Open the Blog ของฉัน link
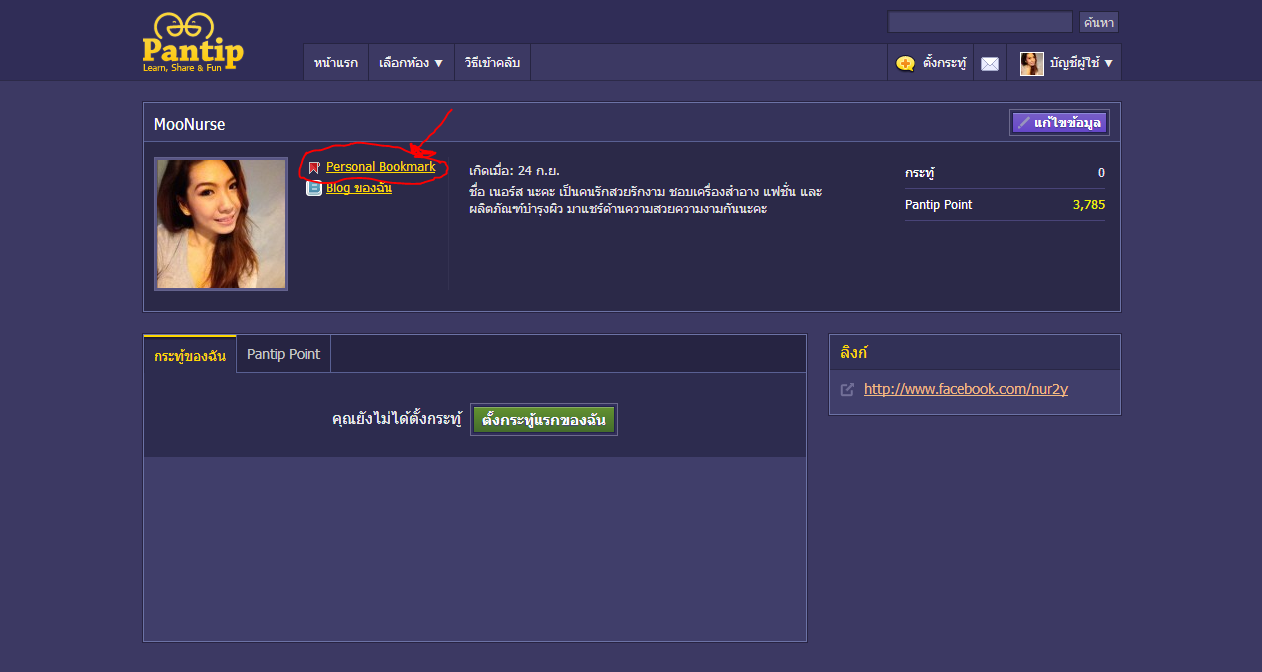This screenshot has height=672, width=1262. pos(358,187)
